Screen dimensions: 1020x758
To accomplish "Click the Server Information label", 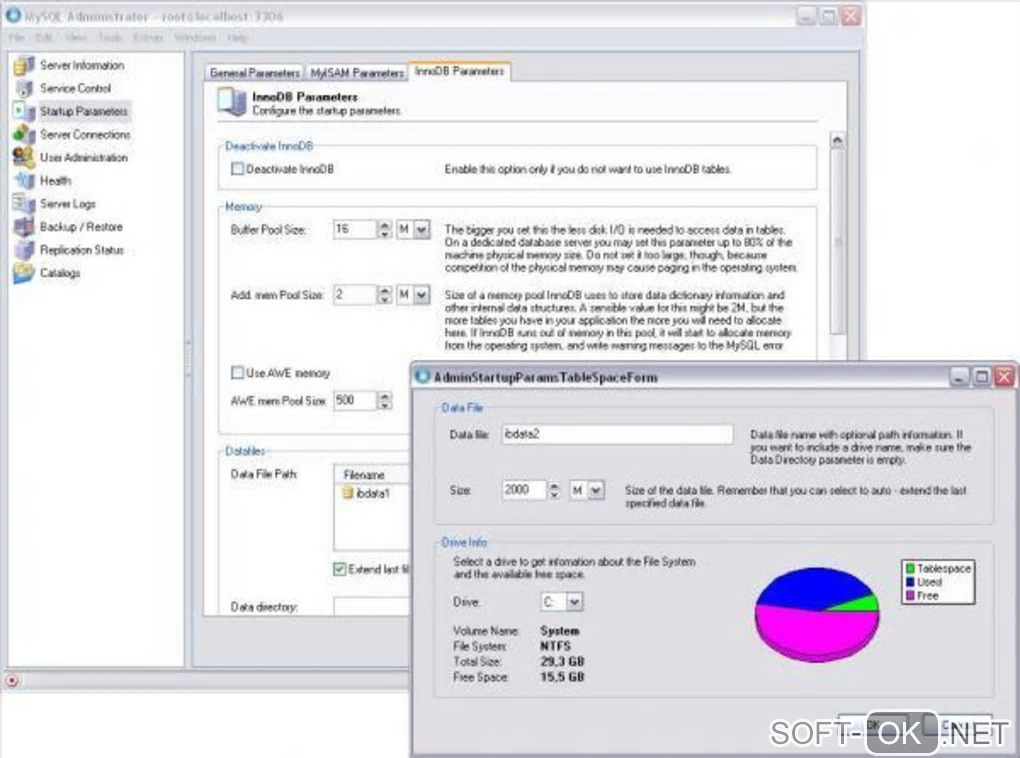I will (x=82, y=65).
